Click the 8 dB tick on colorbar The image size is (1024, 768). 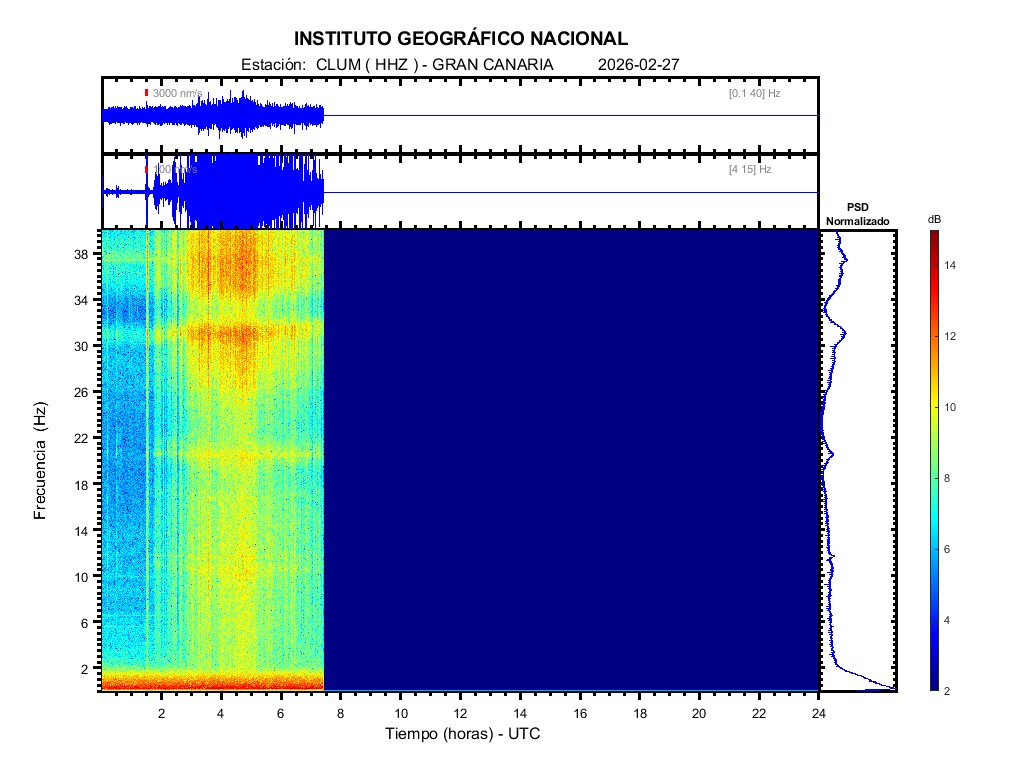[953, 479]
